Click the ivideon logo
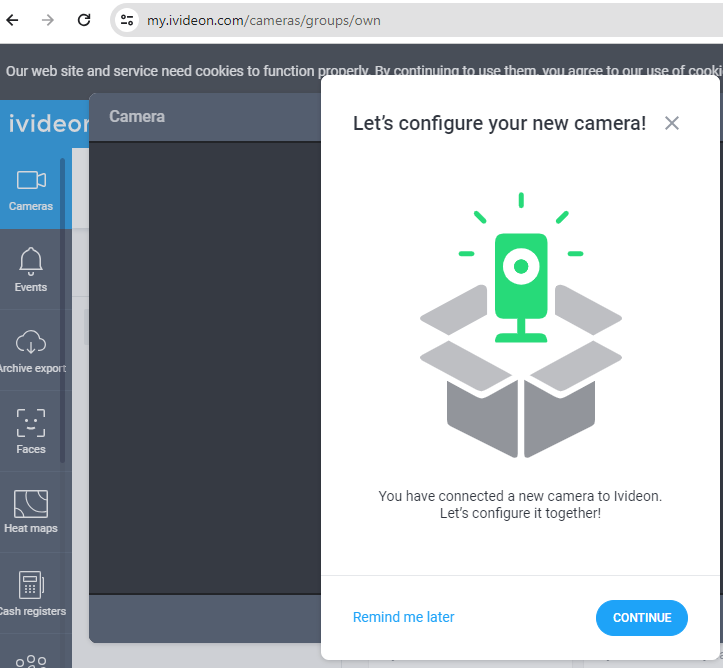The image size is (723, 668). pos(48,124)
